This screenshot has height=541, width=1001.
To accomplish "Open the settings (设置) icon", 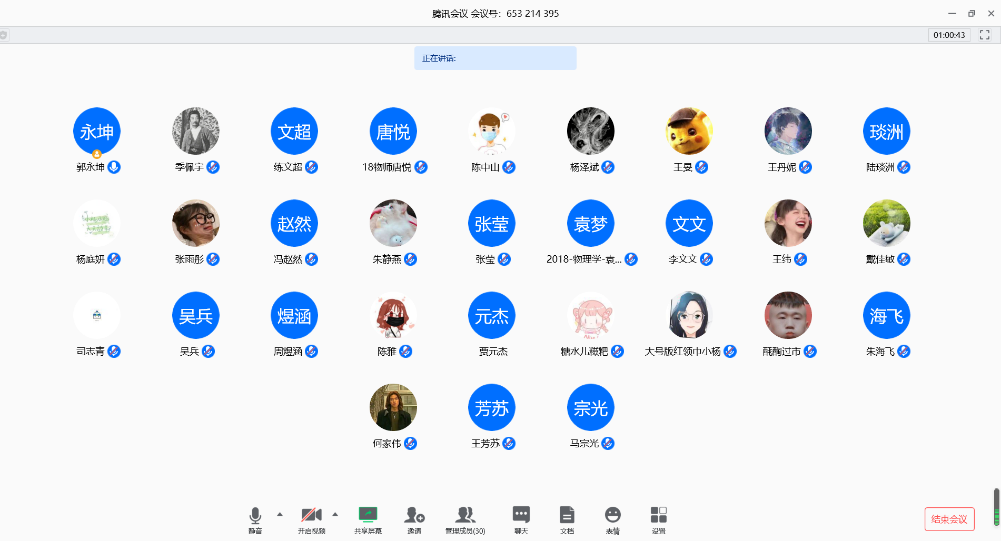I will tap(658, 517).
